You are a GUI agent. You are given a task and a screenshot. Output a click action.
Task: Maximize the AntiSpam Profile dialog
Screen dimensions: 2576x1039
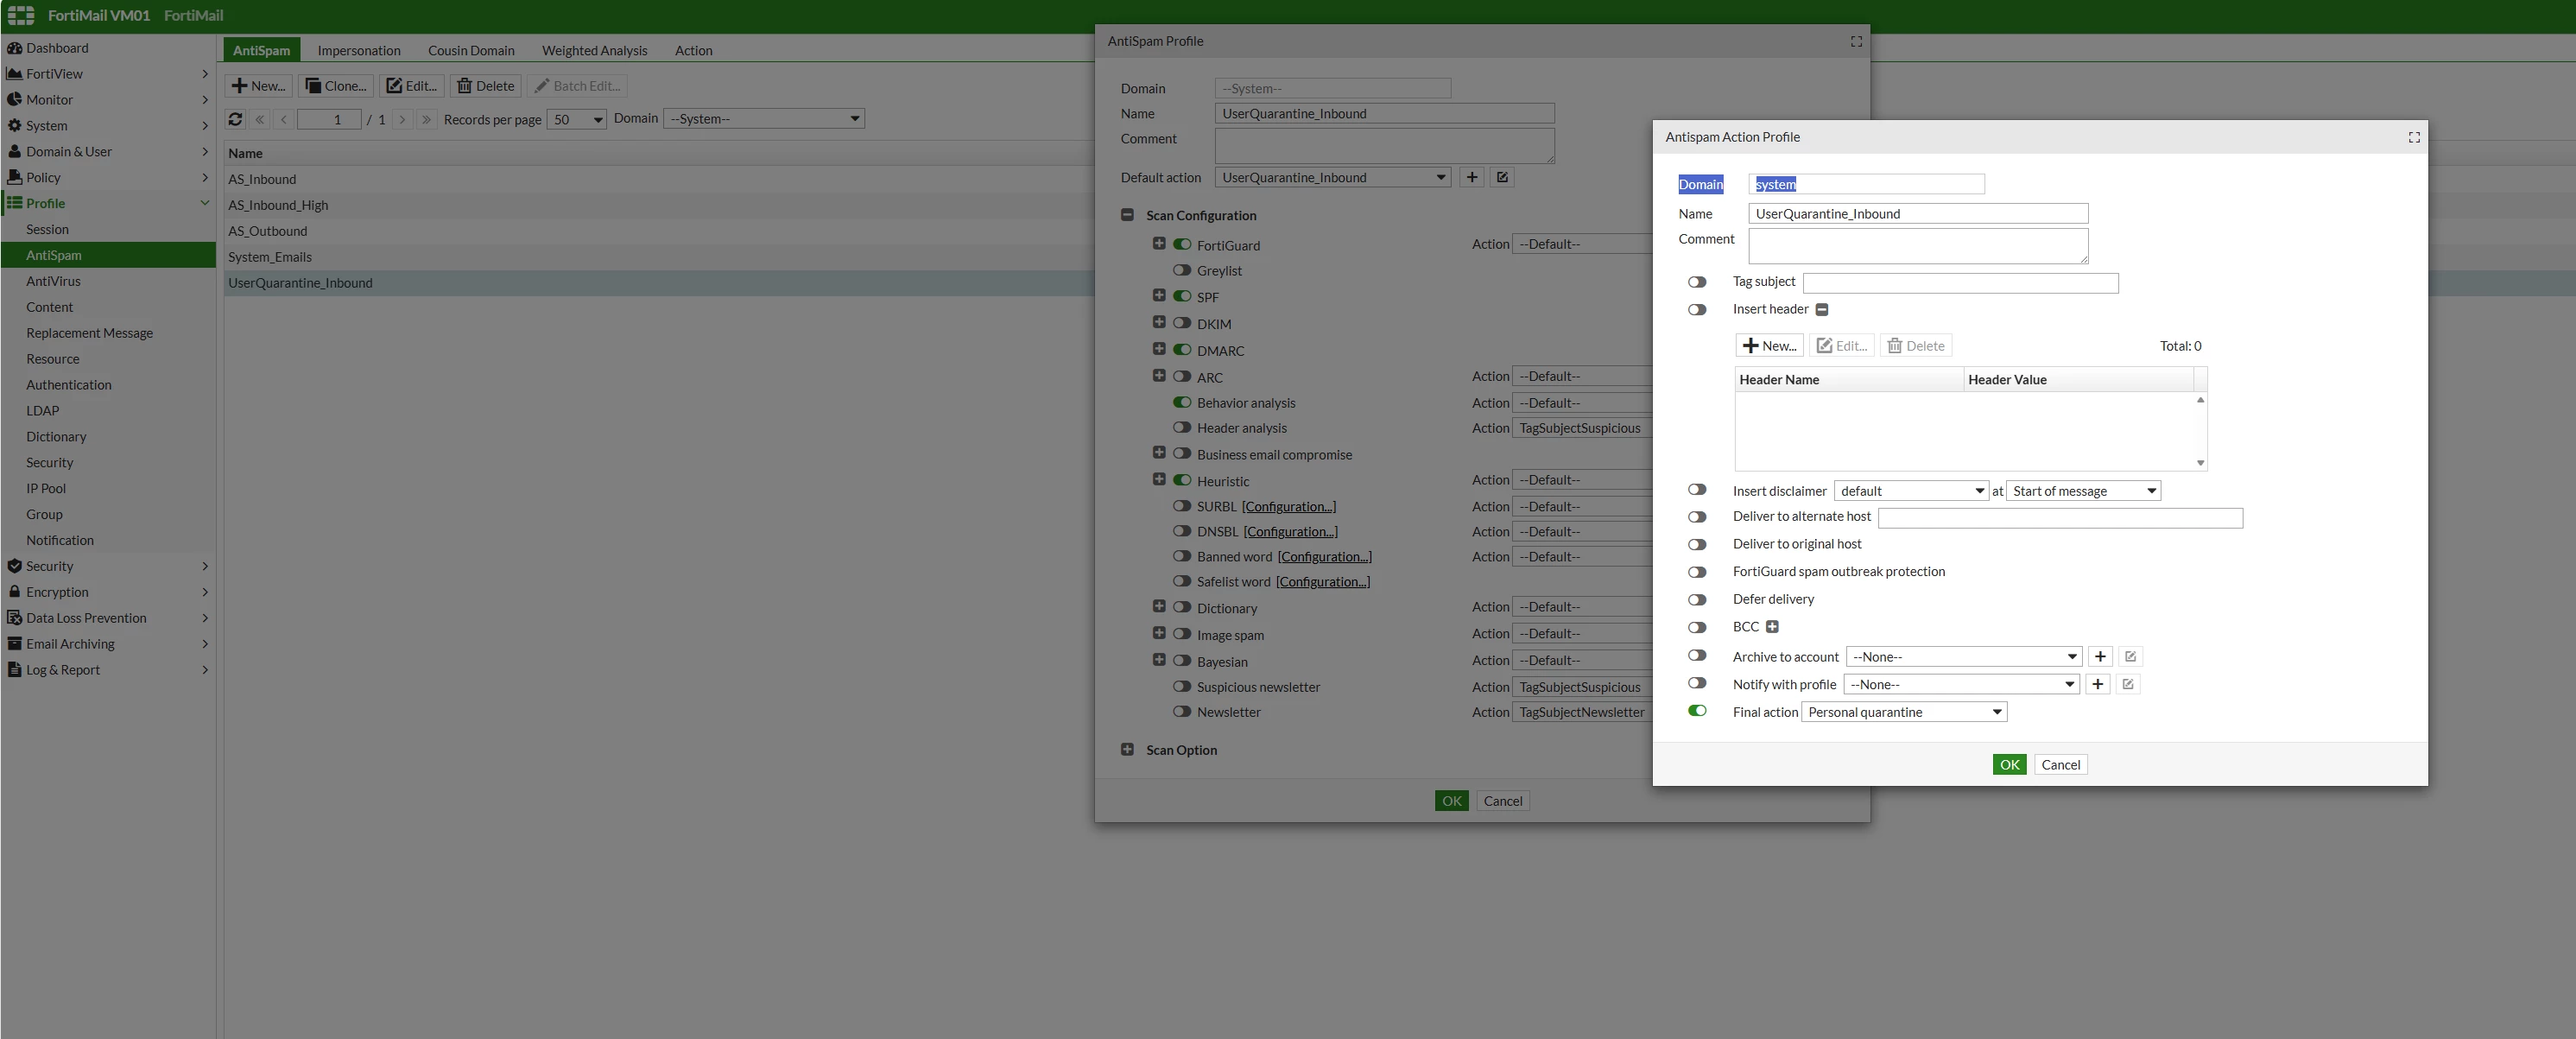(x=1856, y=41)
